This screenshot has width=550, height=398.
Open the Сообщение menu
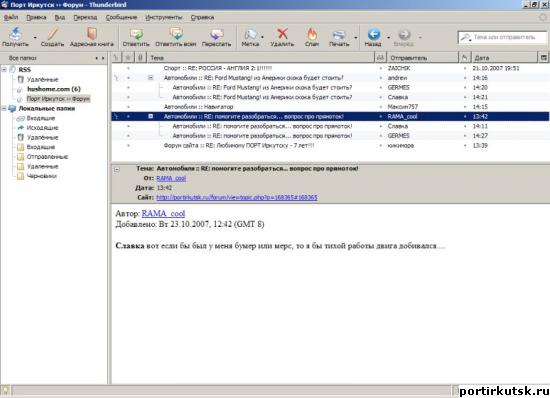coord(121,17)
